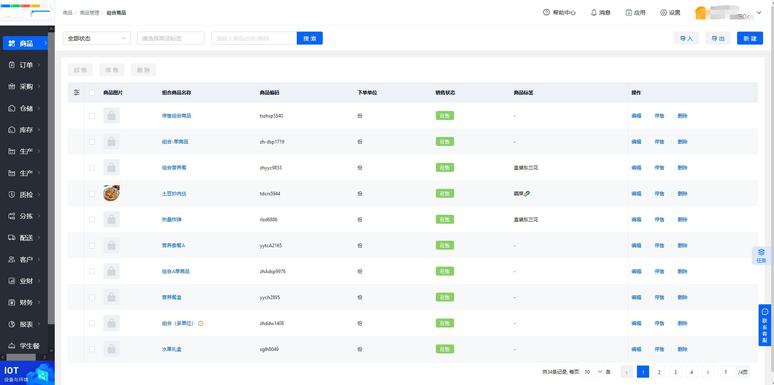774x385 pixels.
Task: Click the blue 搜索 search button
Action: click(310, 38)
